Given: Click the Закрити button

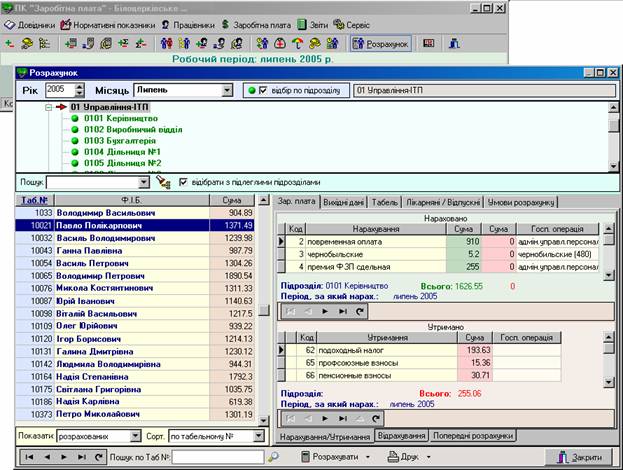Looking at the screenshot, I should click(579, 457).
